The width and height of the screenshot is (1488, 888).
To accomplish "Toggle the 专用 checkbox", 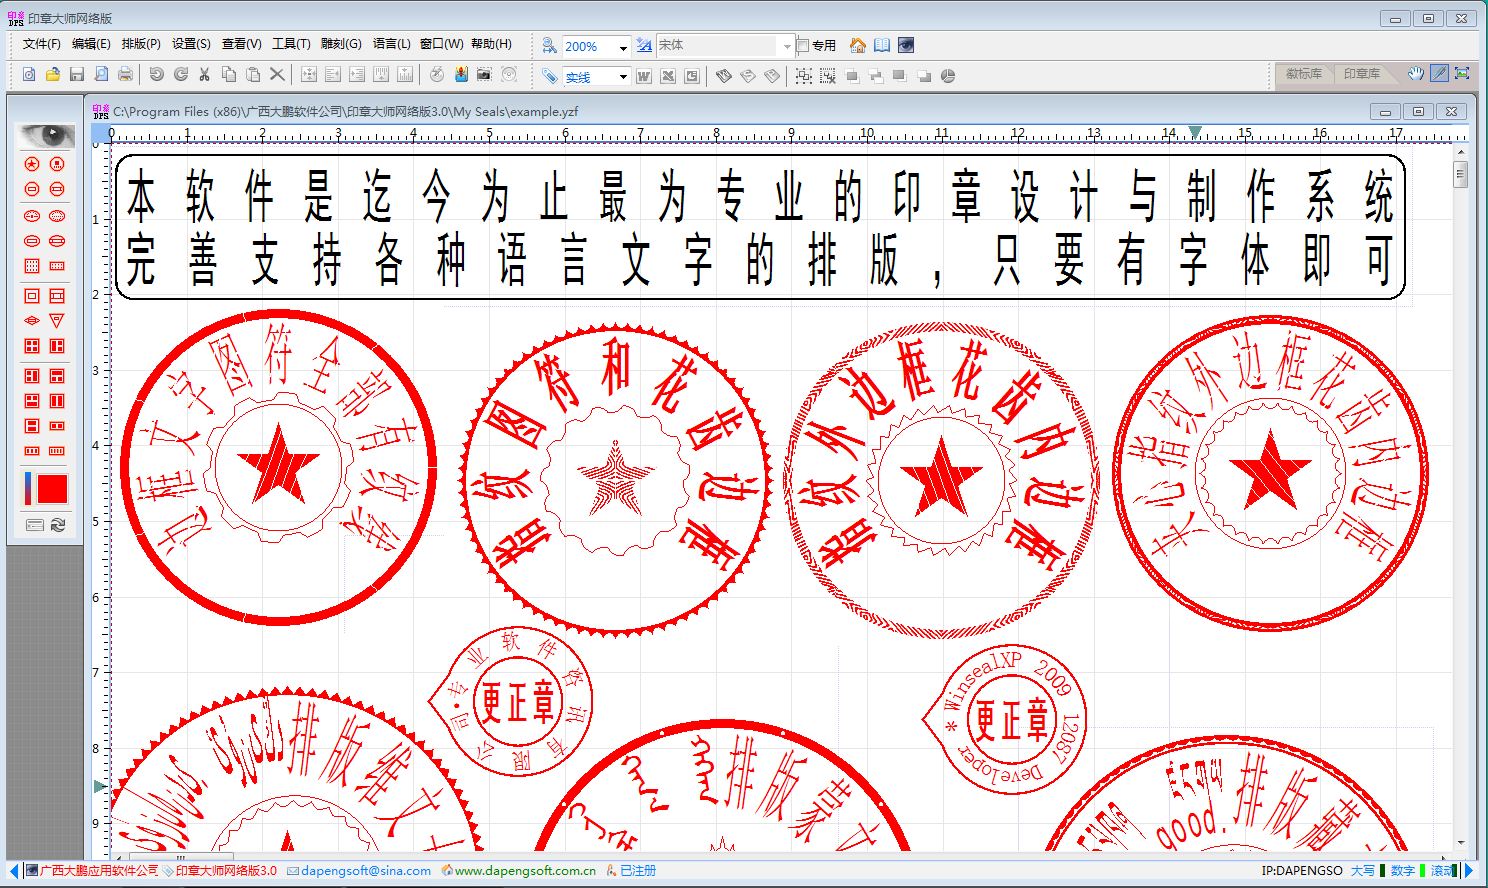I will coord(803,46).
